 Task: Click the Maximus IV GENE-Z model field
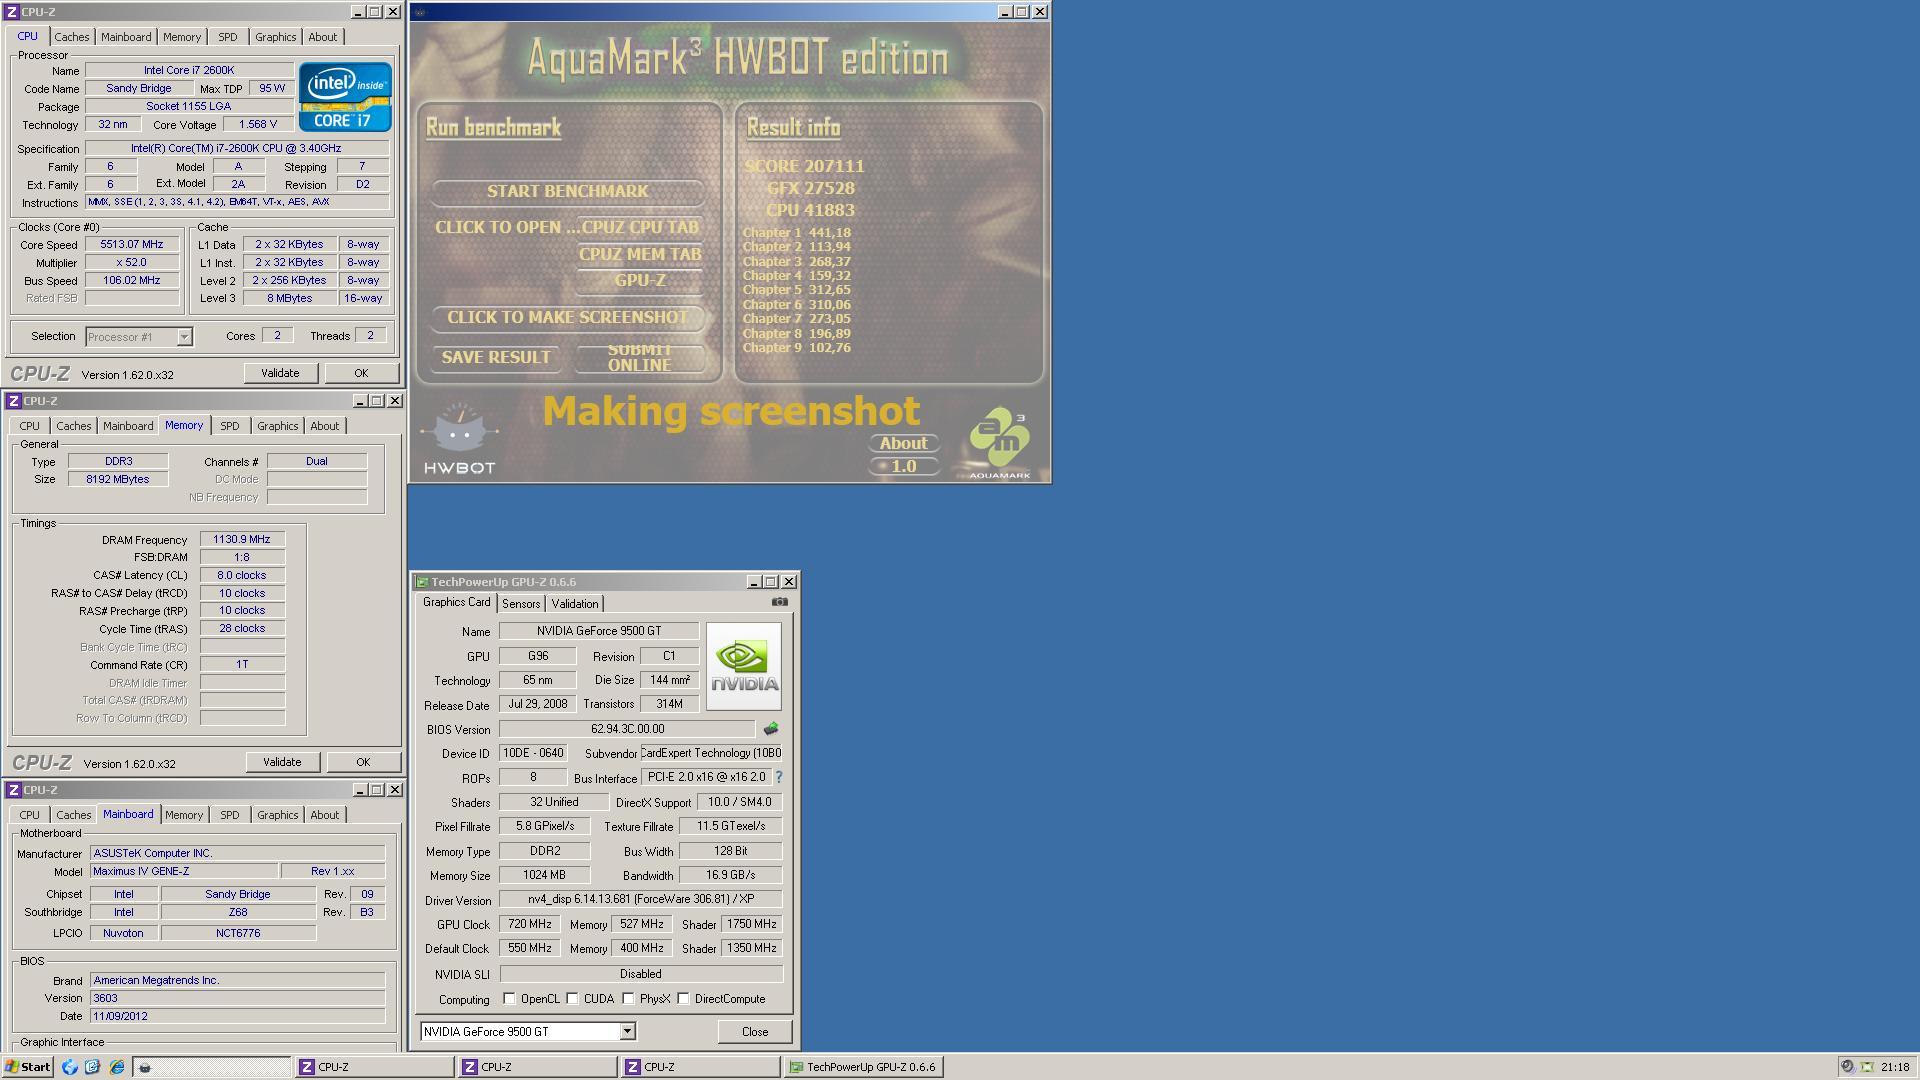tap(183, 872)
